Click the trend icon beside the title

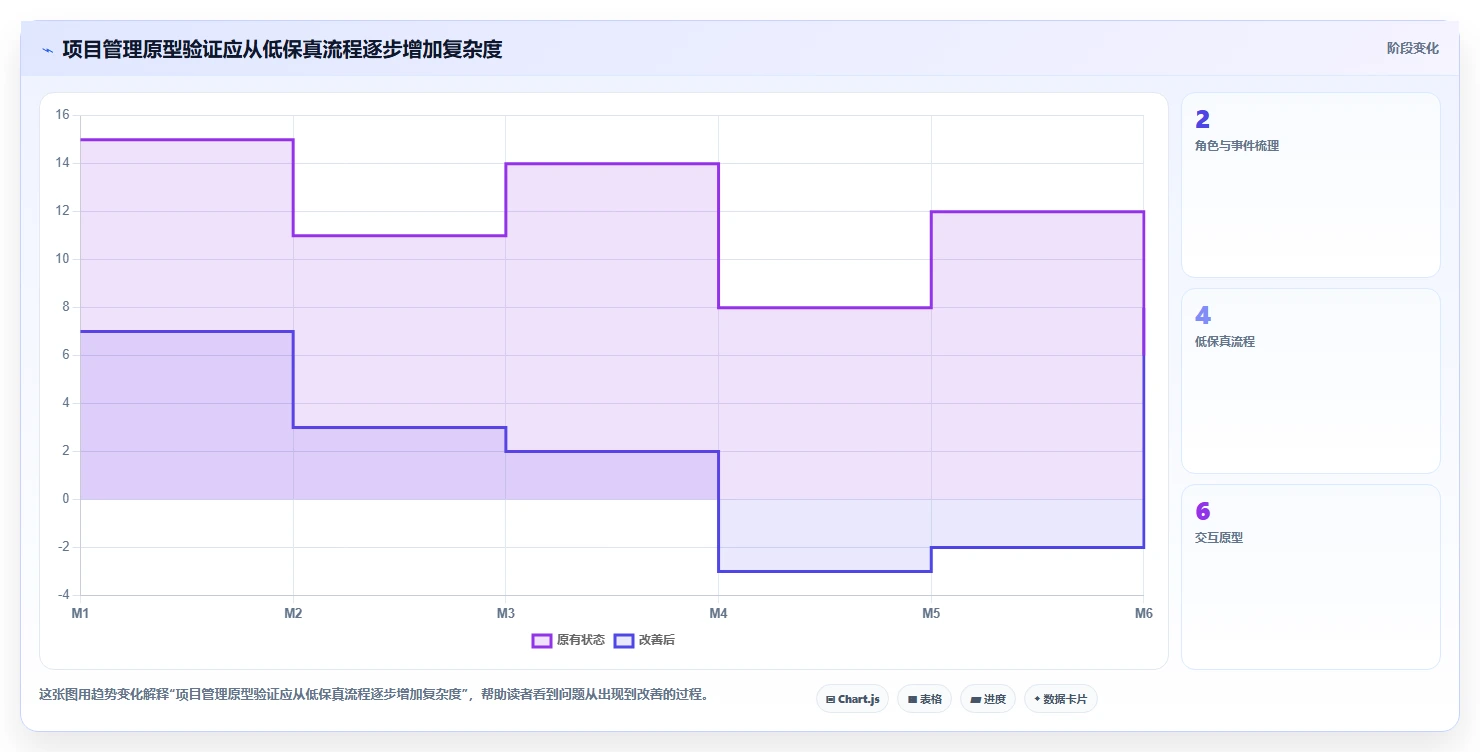(x=47, y=49)
